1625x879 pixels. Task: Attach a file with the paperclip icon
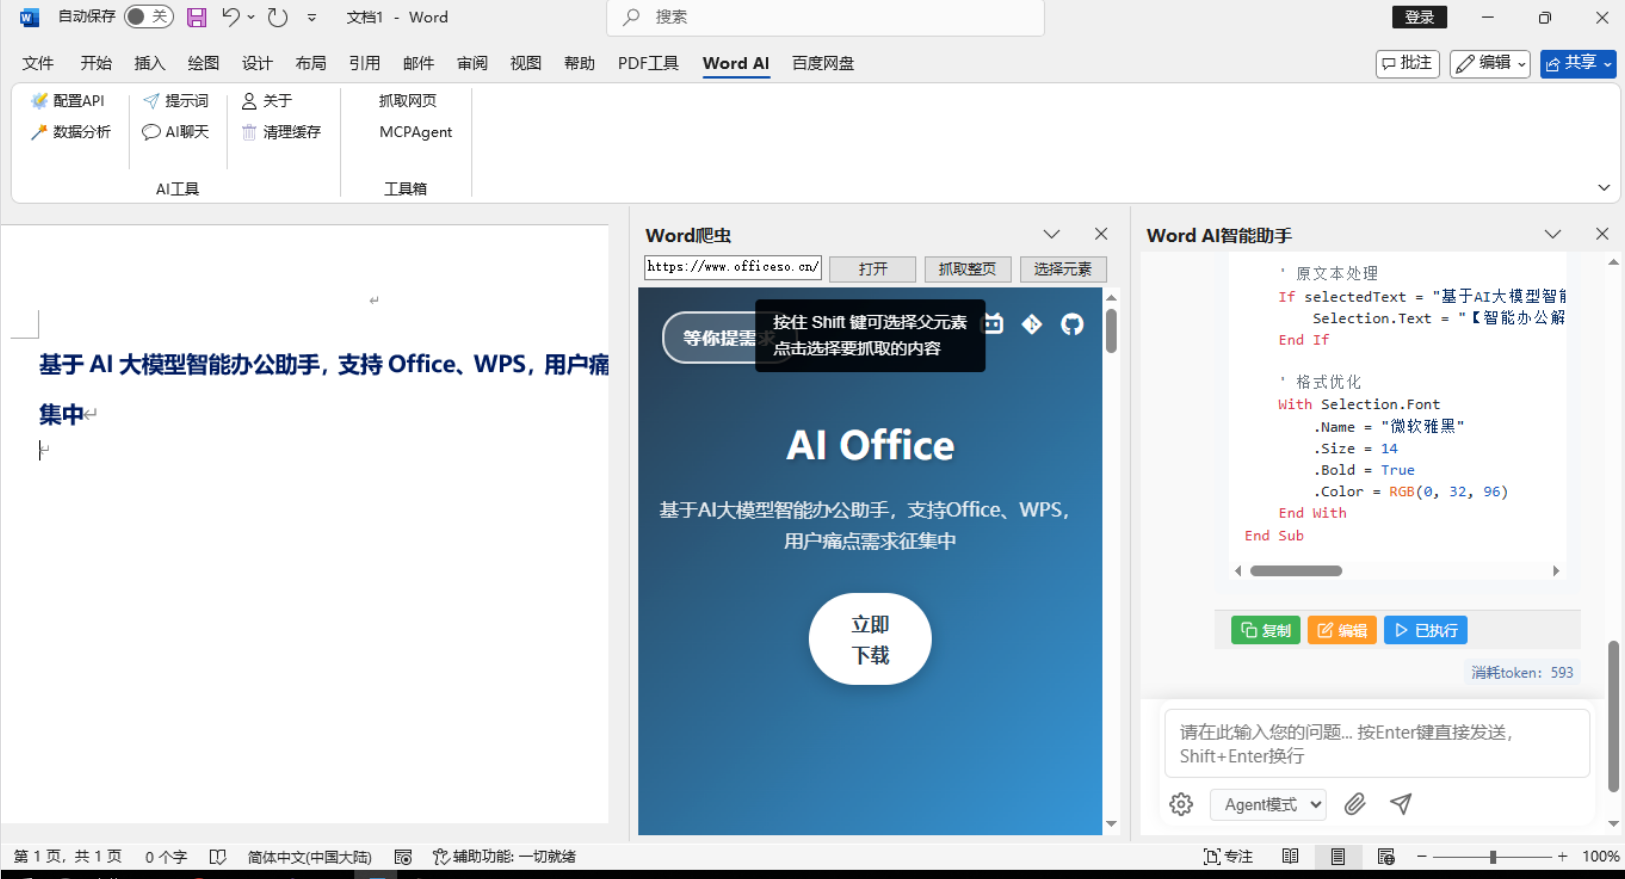coord(1355,804)
